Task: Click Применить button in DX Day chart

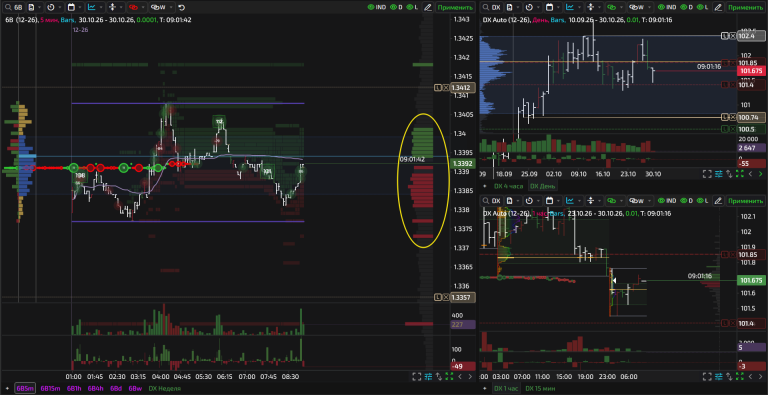Action: tap(745, 7)
